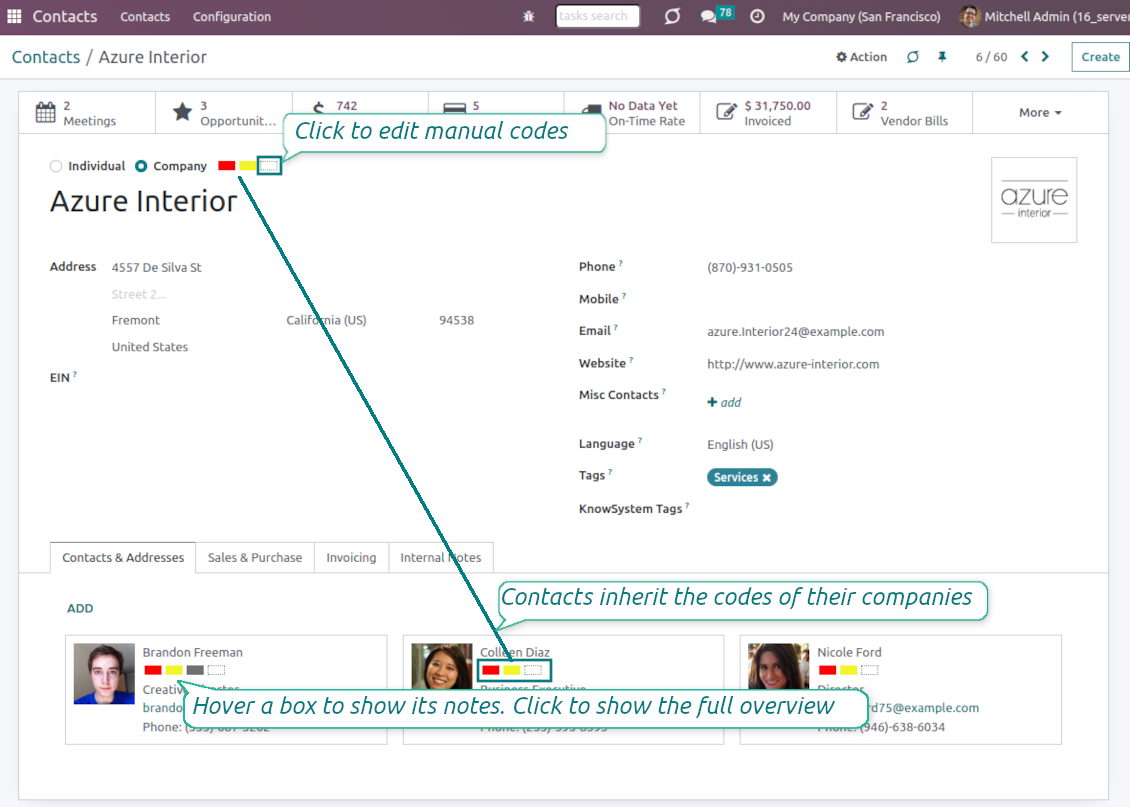Expand the More stat buttons dropdown

point(1040,112)
